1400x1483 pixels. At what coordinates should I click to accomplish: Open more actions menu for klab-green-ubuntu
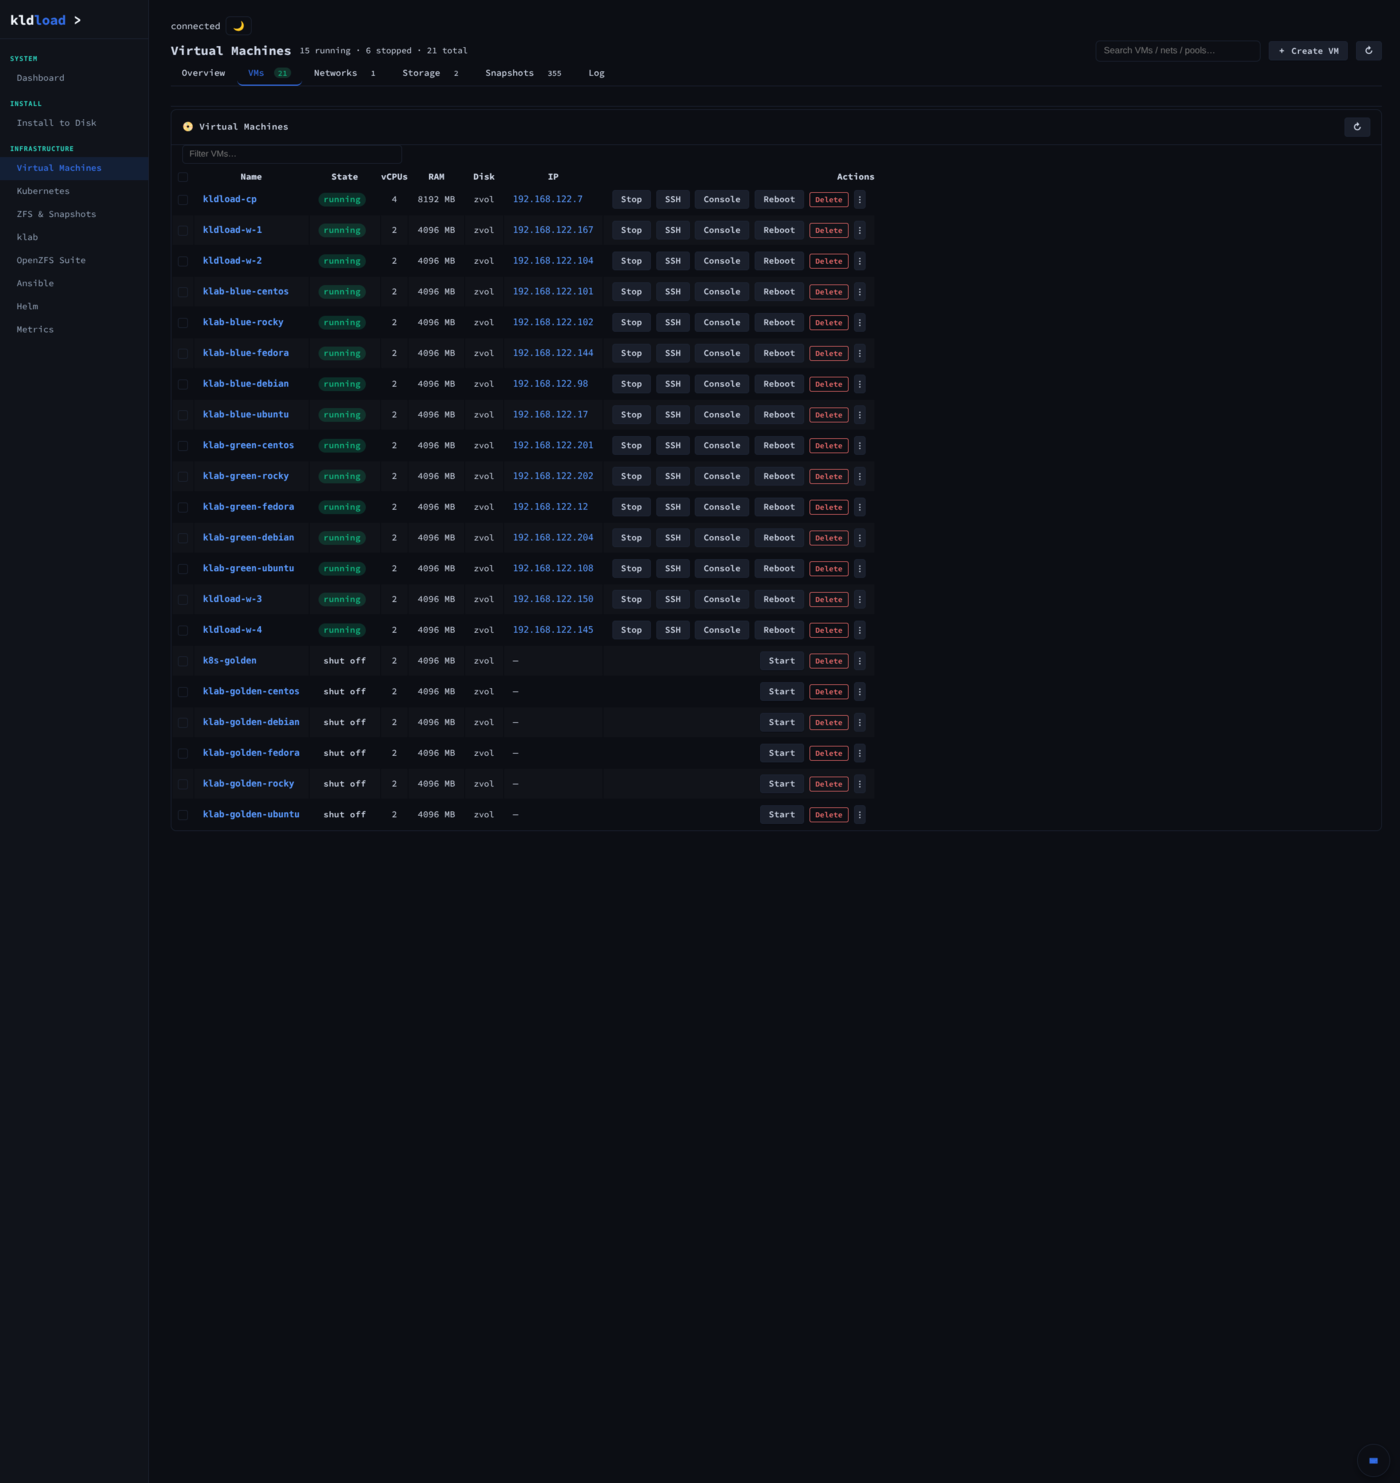pos(859,569)
